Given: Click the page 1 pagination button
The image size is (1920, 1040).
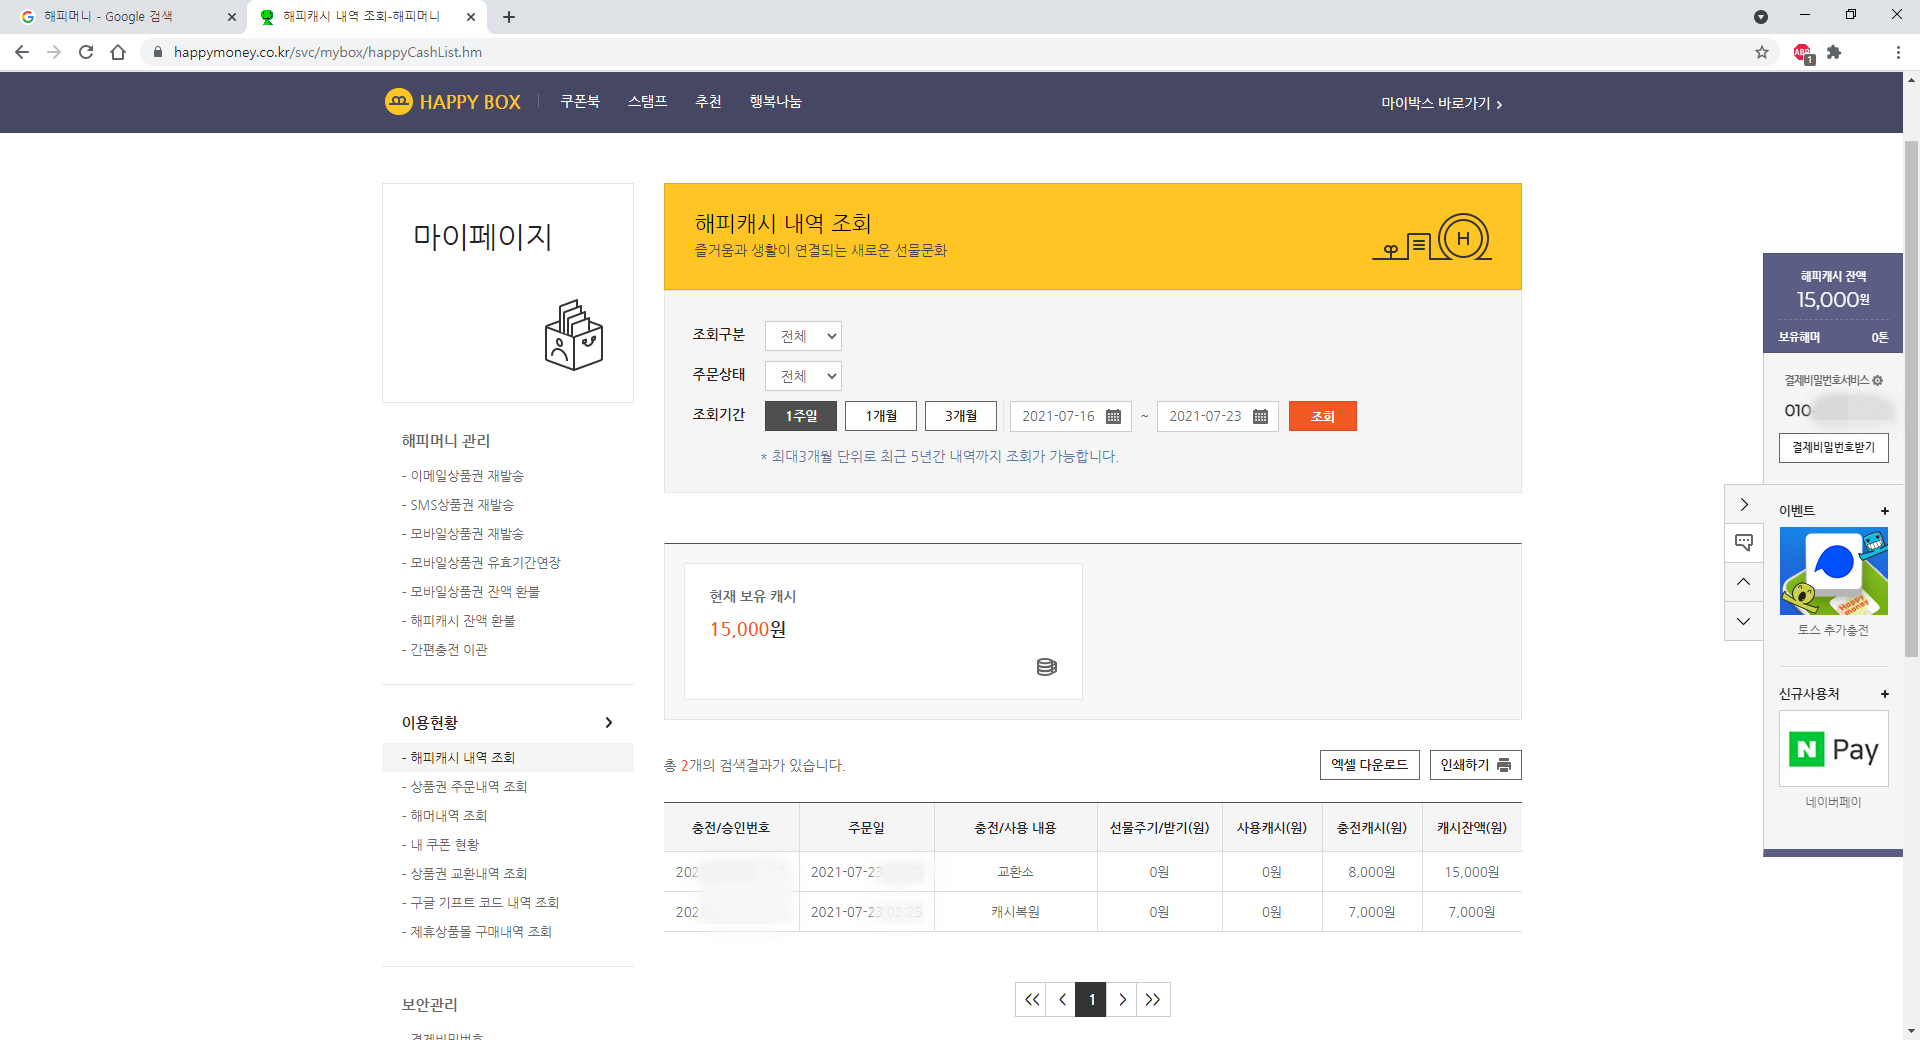Looking at the screenshot, I should pos(1091,999).
